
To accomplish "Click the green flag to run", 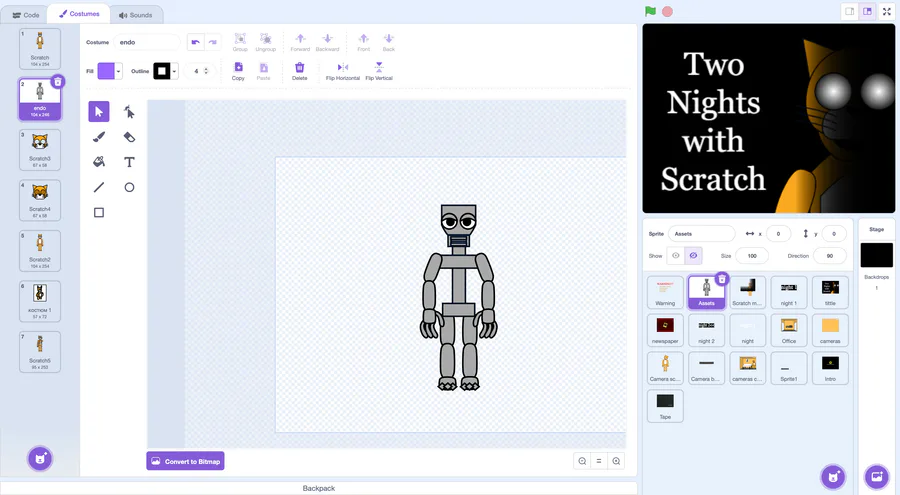I will tap(650, 11).
